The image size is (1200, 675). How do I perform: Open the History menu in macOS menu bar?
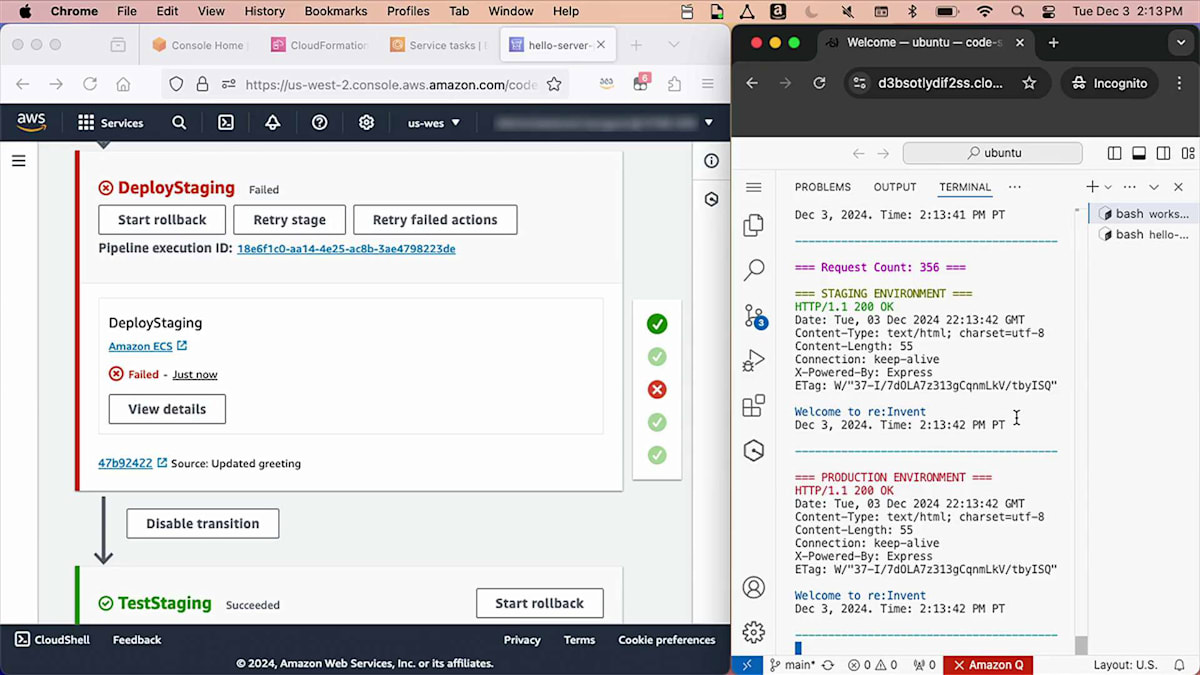[x=264, y=11]
